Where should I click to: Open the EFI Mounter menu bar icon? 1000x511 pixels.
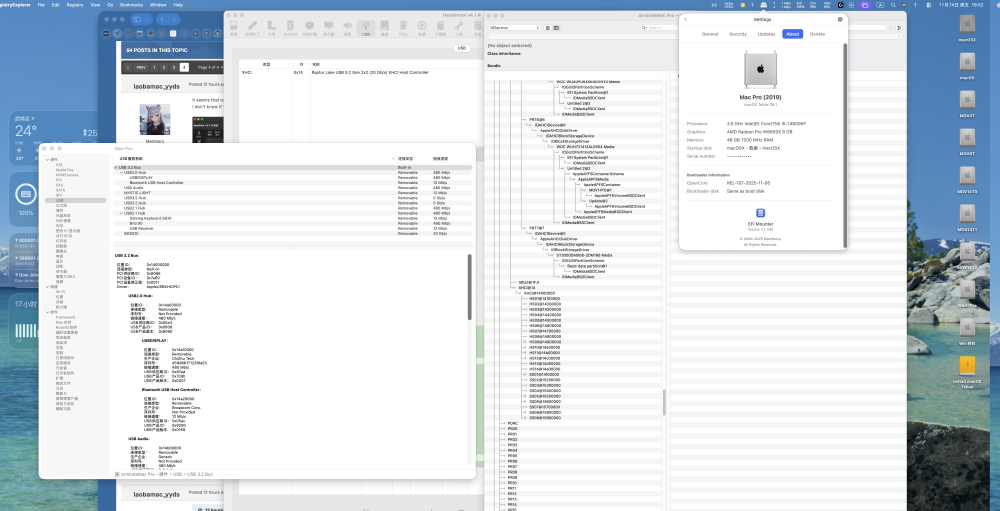pos(763,5)
